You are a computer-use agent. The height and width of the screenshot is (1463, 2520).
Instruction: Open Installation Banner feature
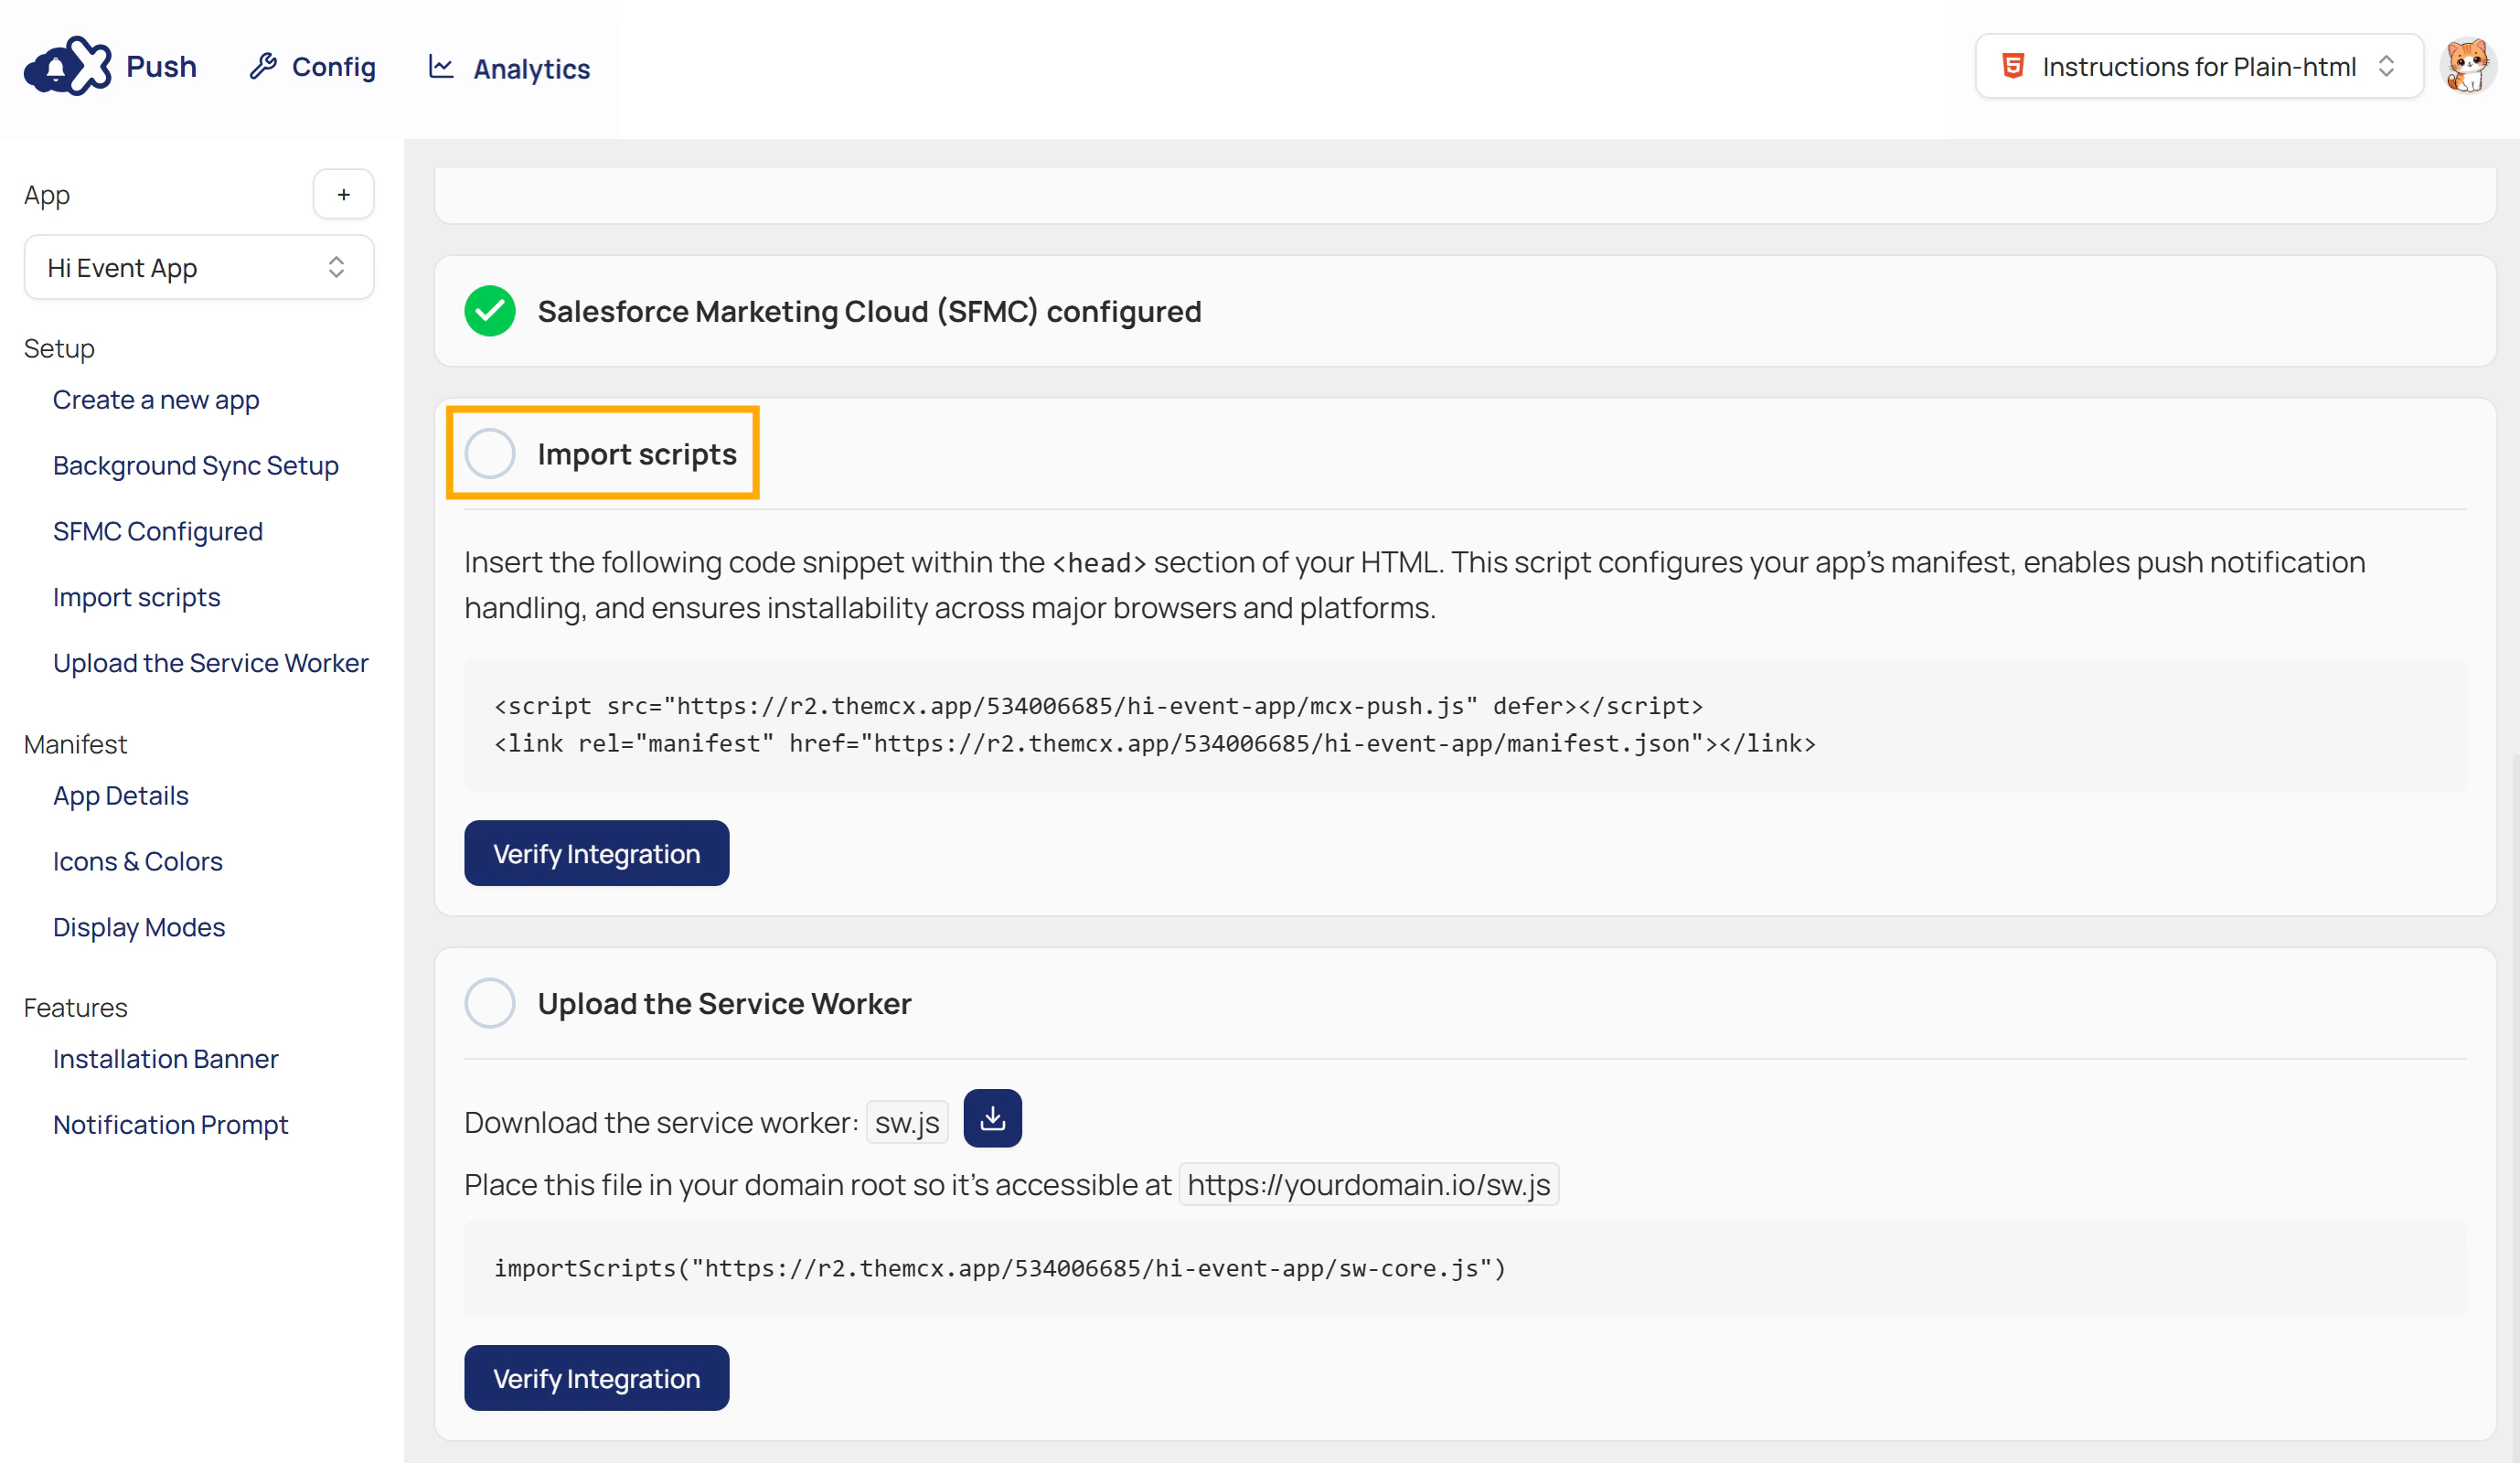pos(166,1059)
